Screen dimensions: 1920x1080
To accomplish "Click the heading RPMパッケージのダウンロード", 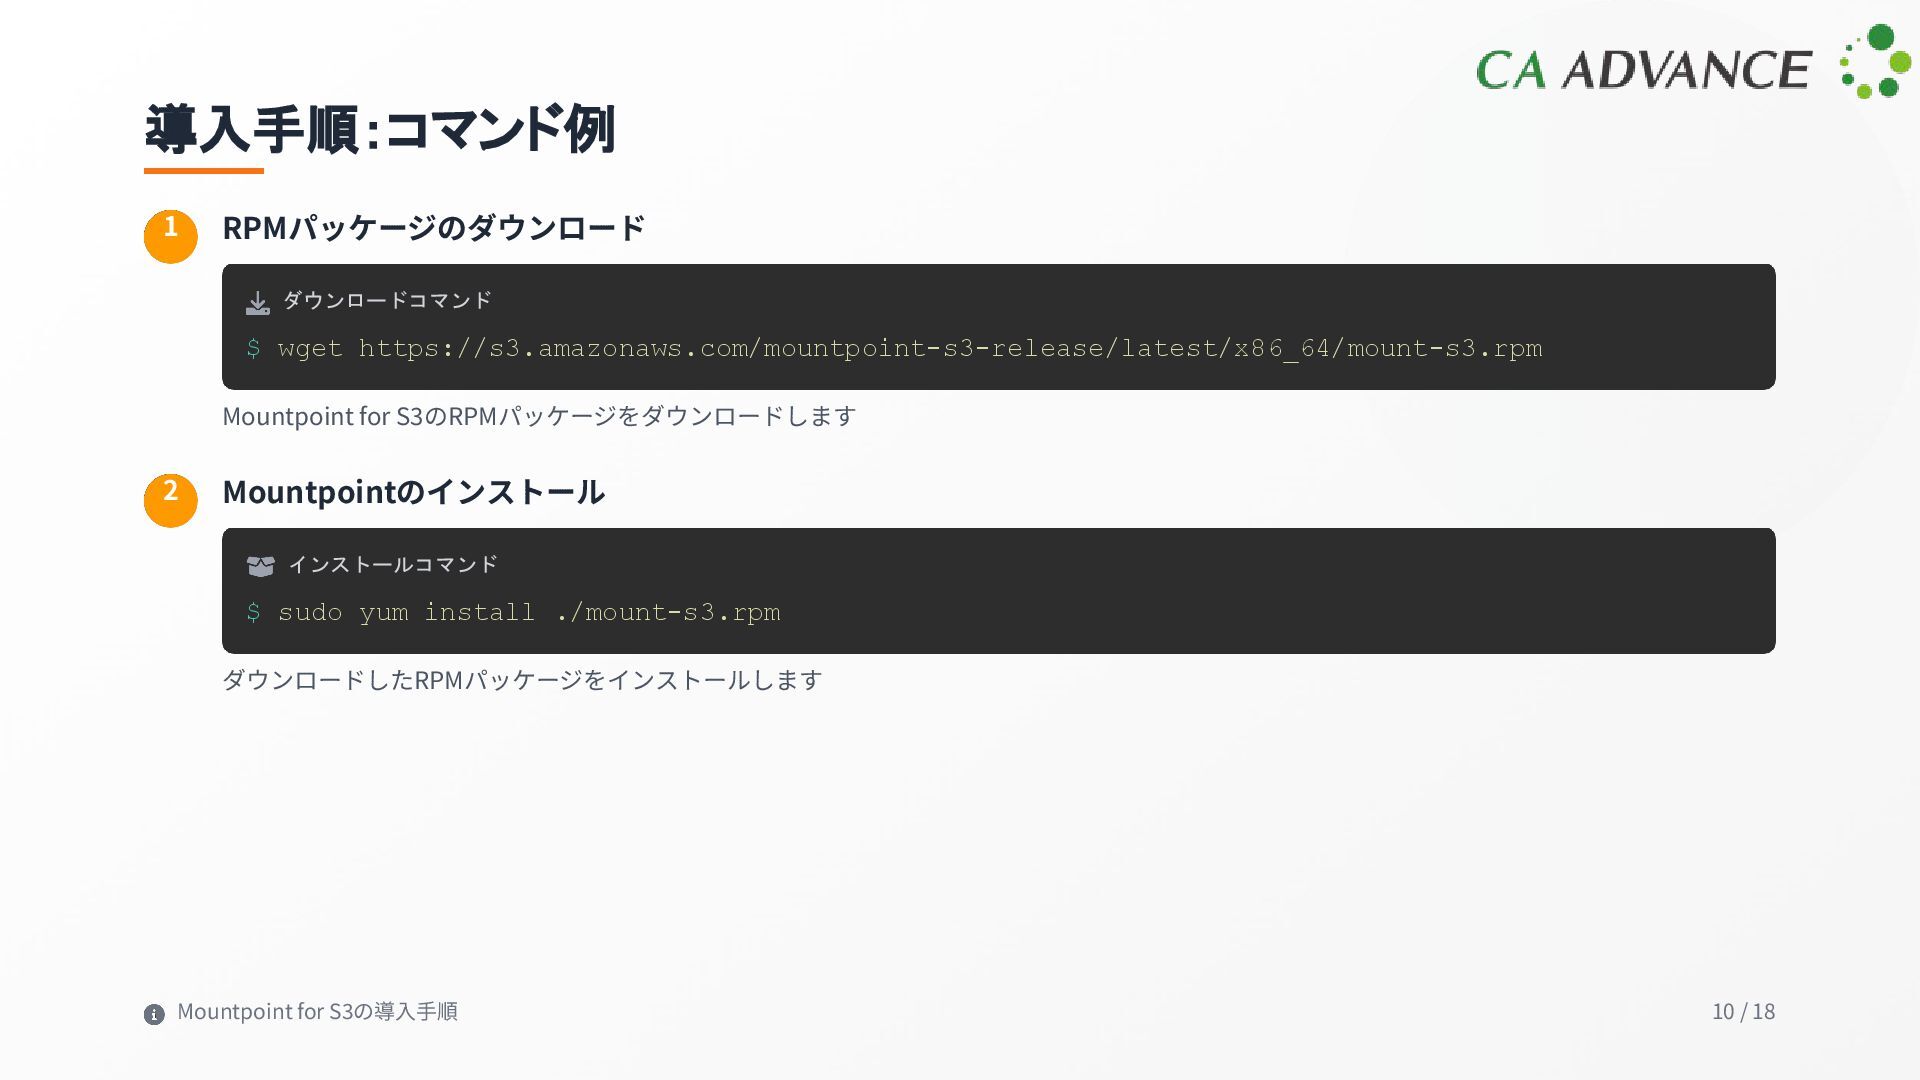I will point(433,228).
